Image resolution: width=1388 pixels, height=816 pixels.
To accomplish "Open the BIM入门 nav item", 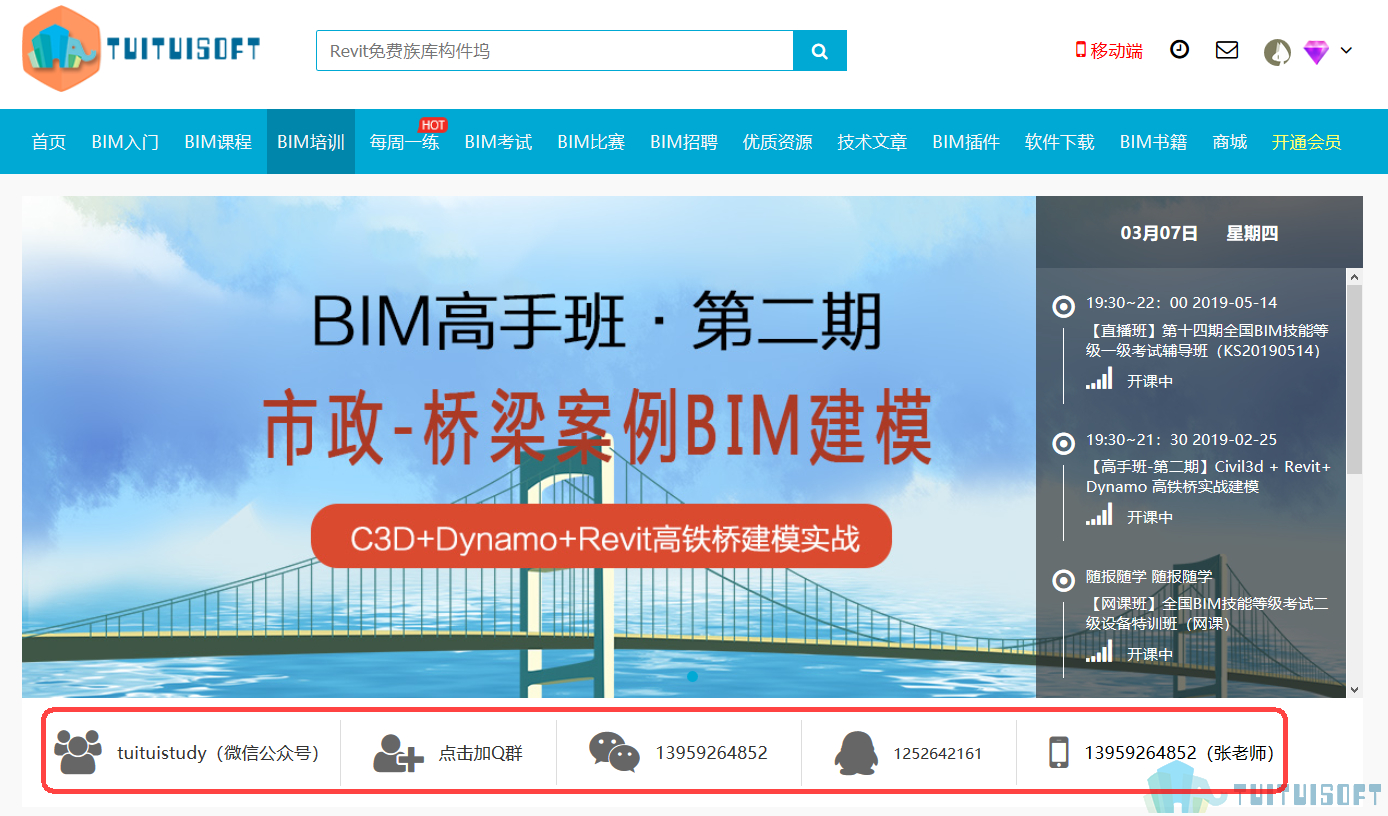I will click(125, 142).
